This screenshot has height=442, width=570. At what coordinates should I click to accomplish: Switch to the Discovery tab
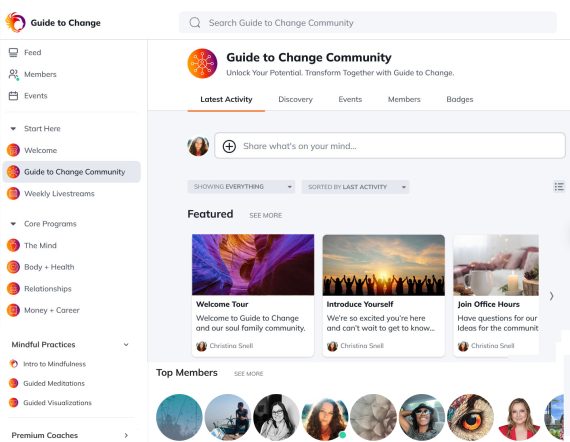(295, 99)
